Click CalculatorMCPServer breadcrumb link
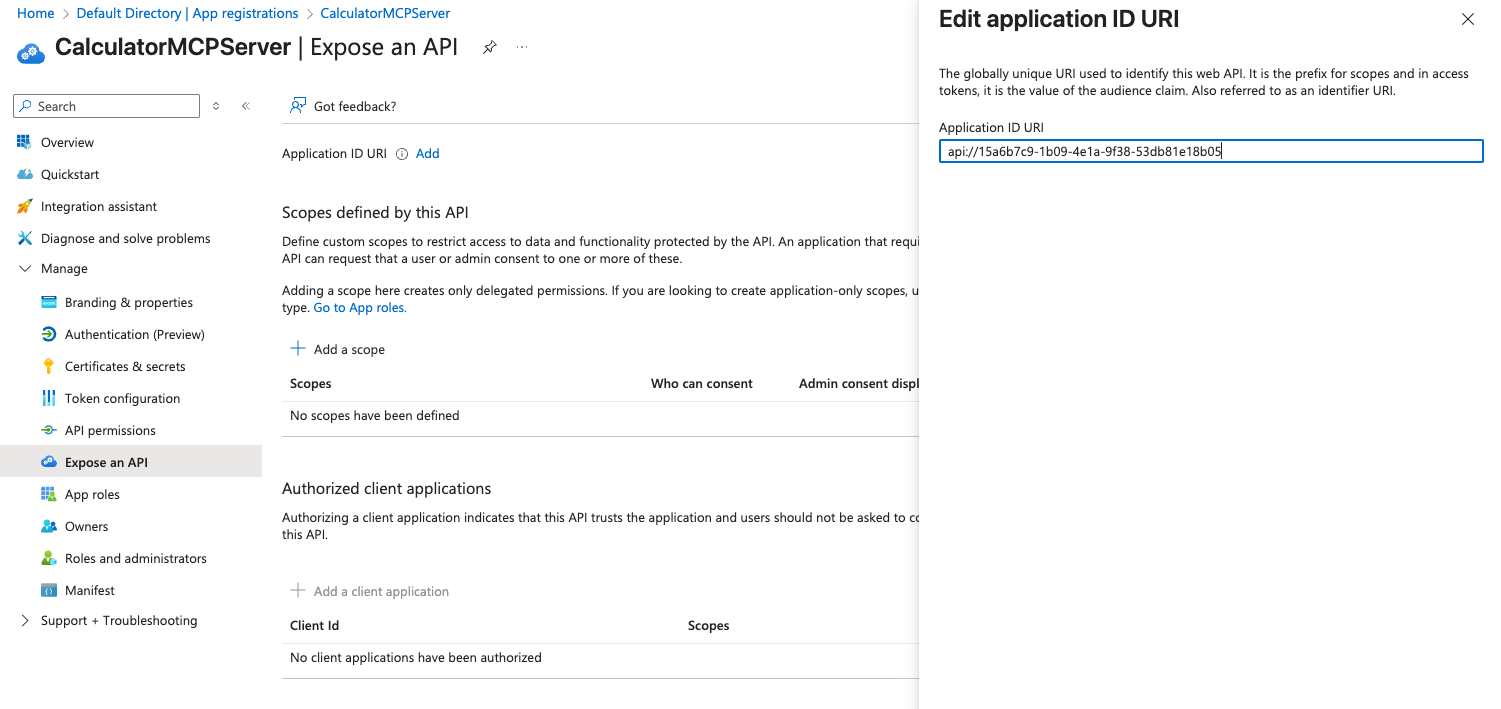The image size is (1501, 709). click(x=385, y=13)
